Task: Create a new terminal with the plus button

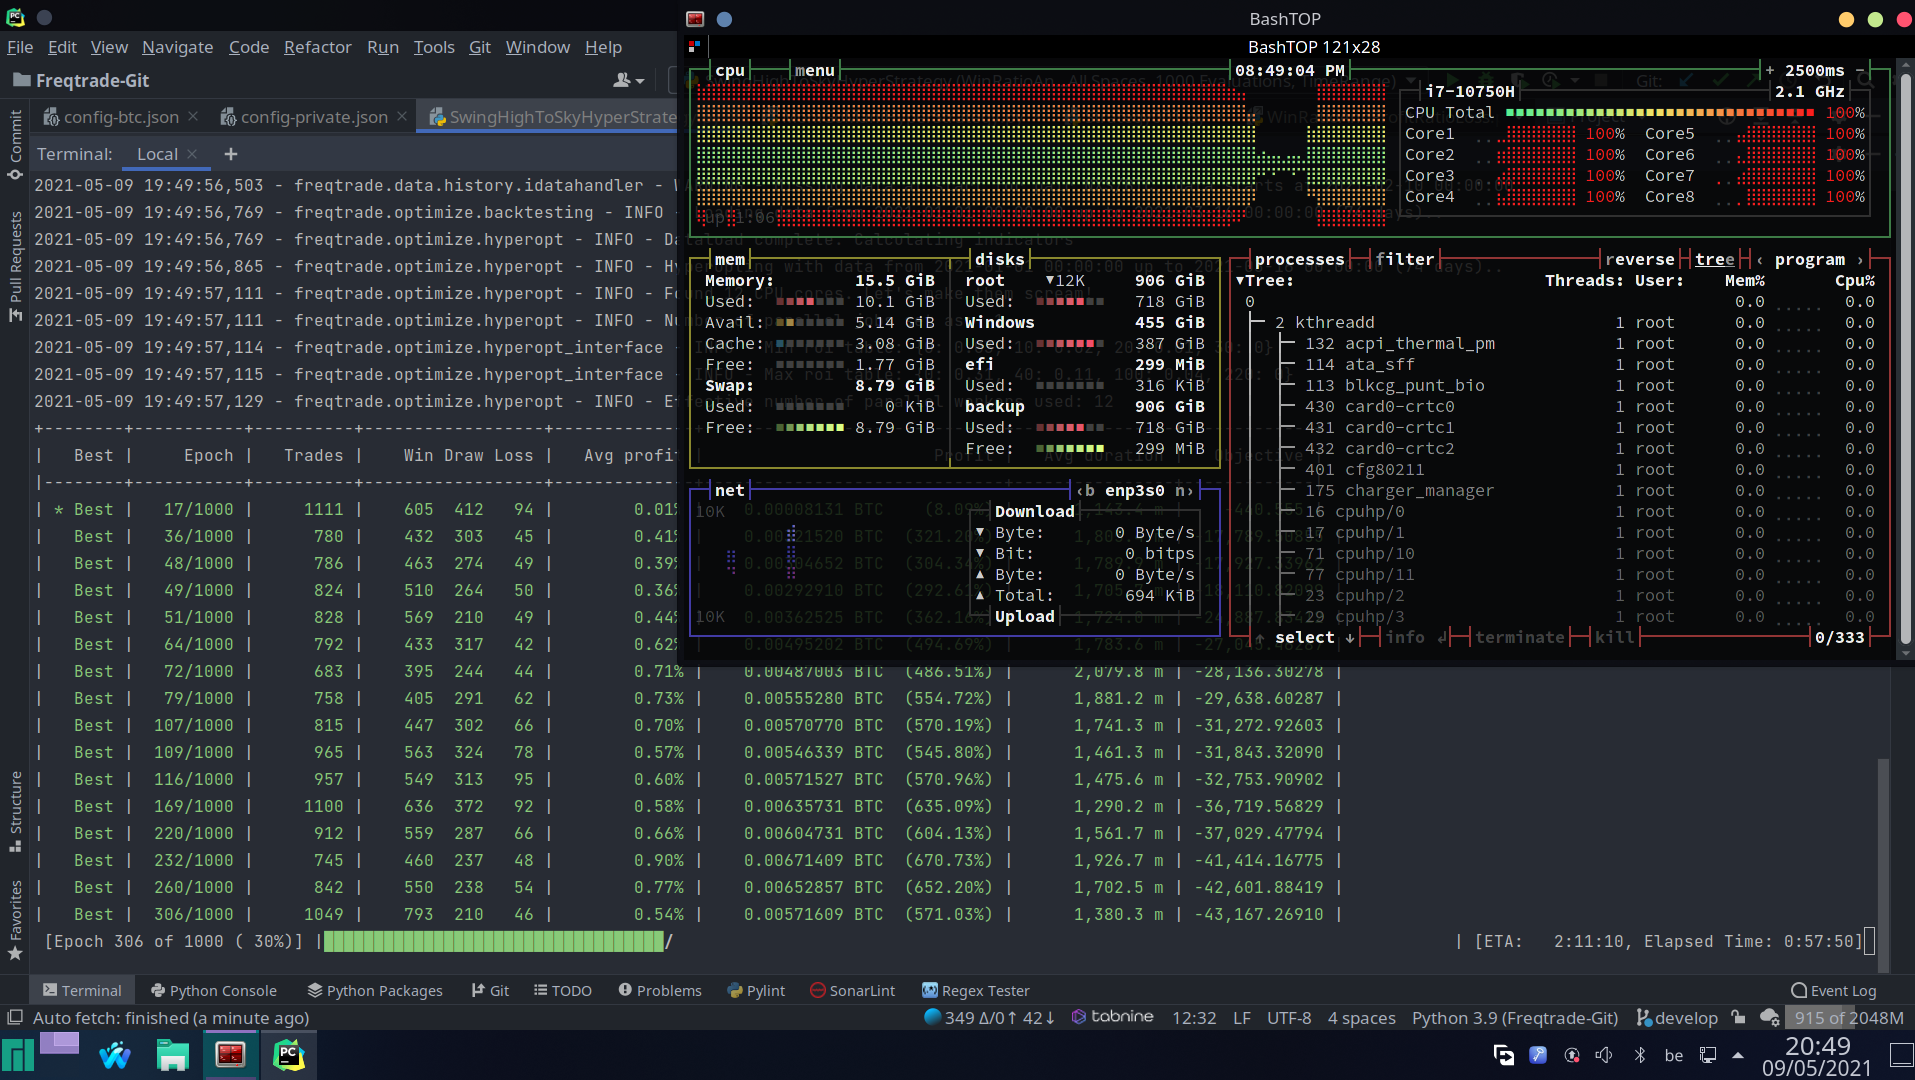Action: click(230, 154)
